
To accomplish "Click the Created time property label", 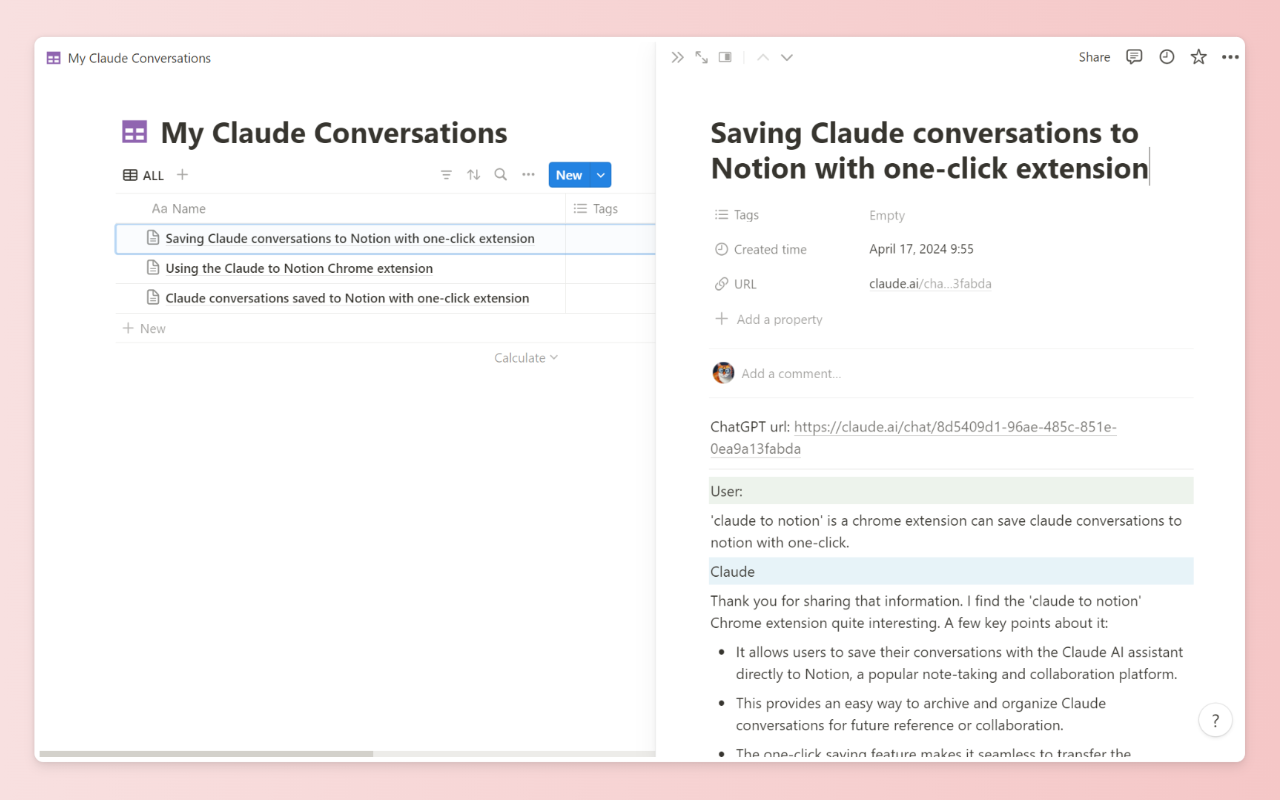I will [x=761, y=249].
